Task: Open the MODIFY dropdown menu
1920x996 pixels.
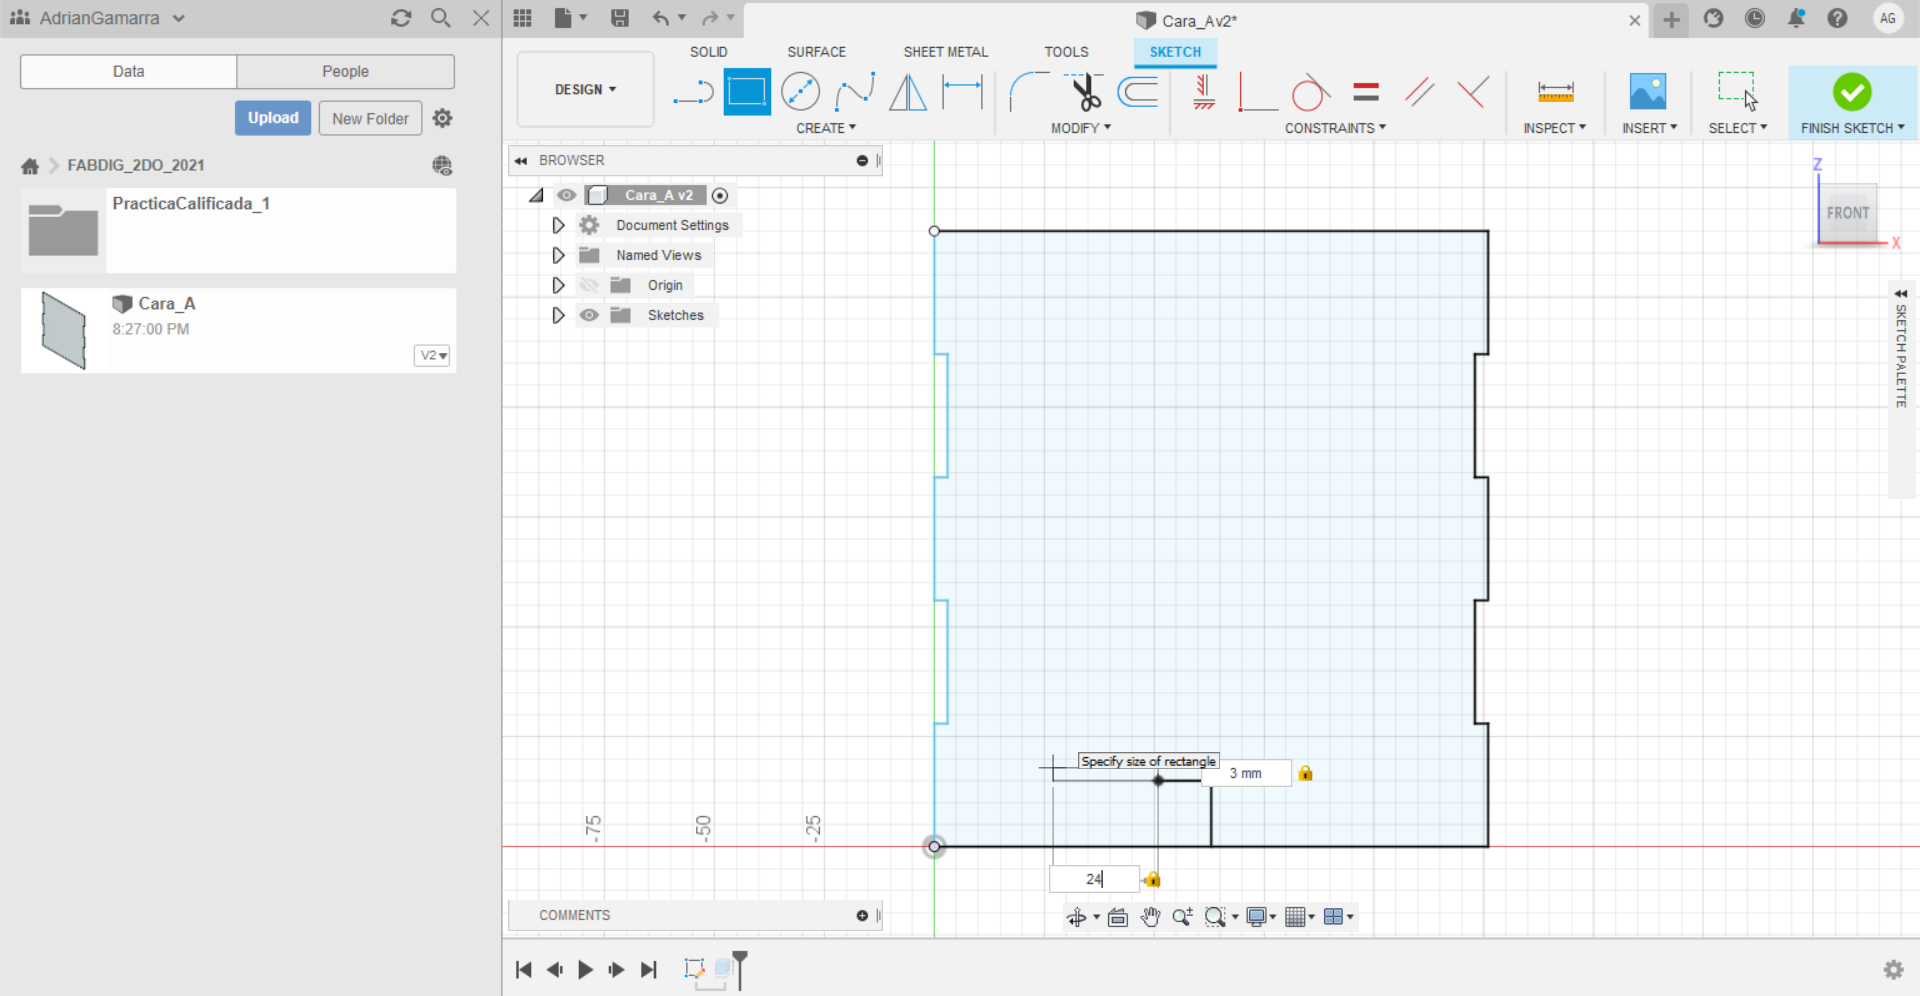Action: tap(1080, 128)
